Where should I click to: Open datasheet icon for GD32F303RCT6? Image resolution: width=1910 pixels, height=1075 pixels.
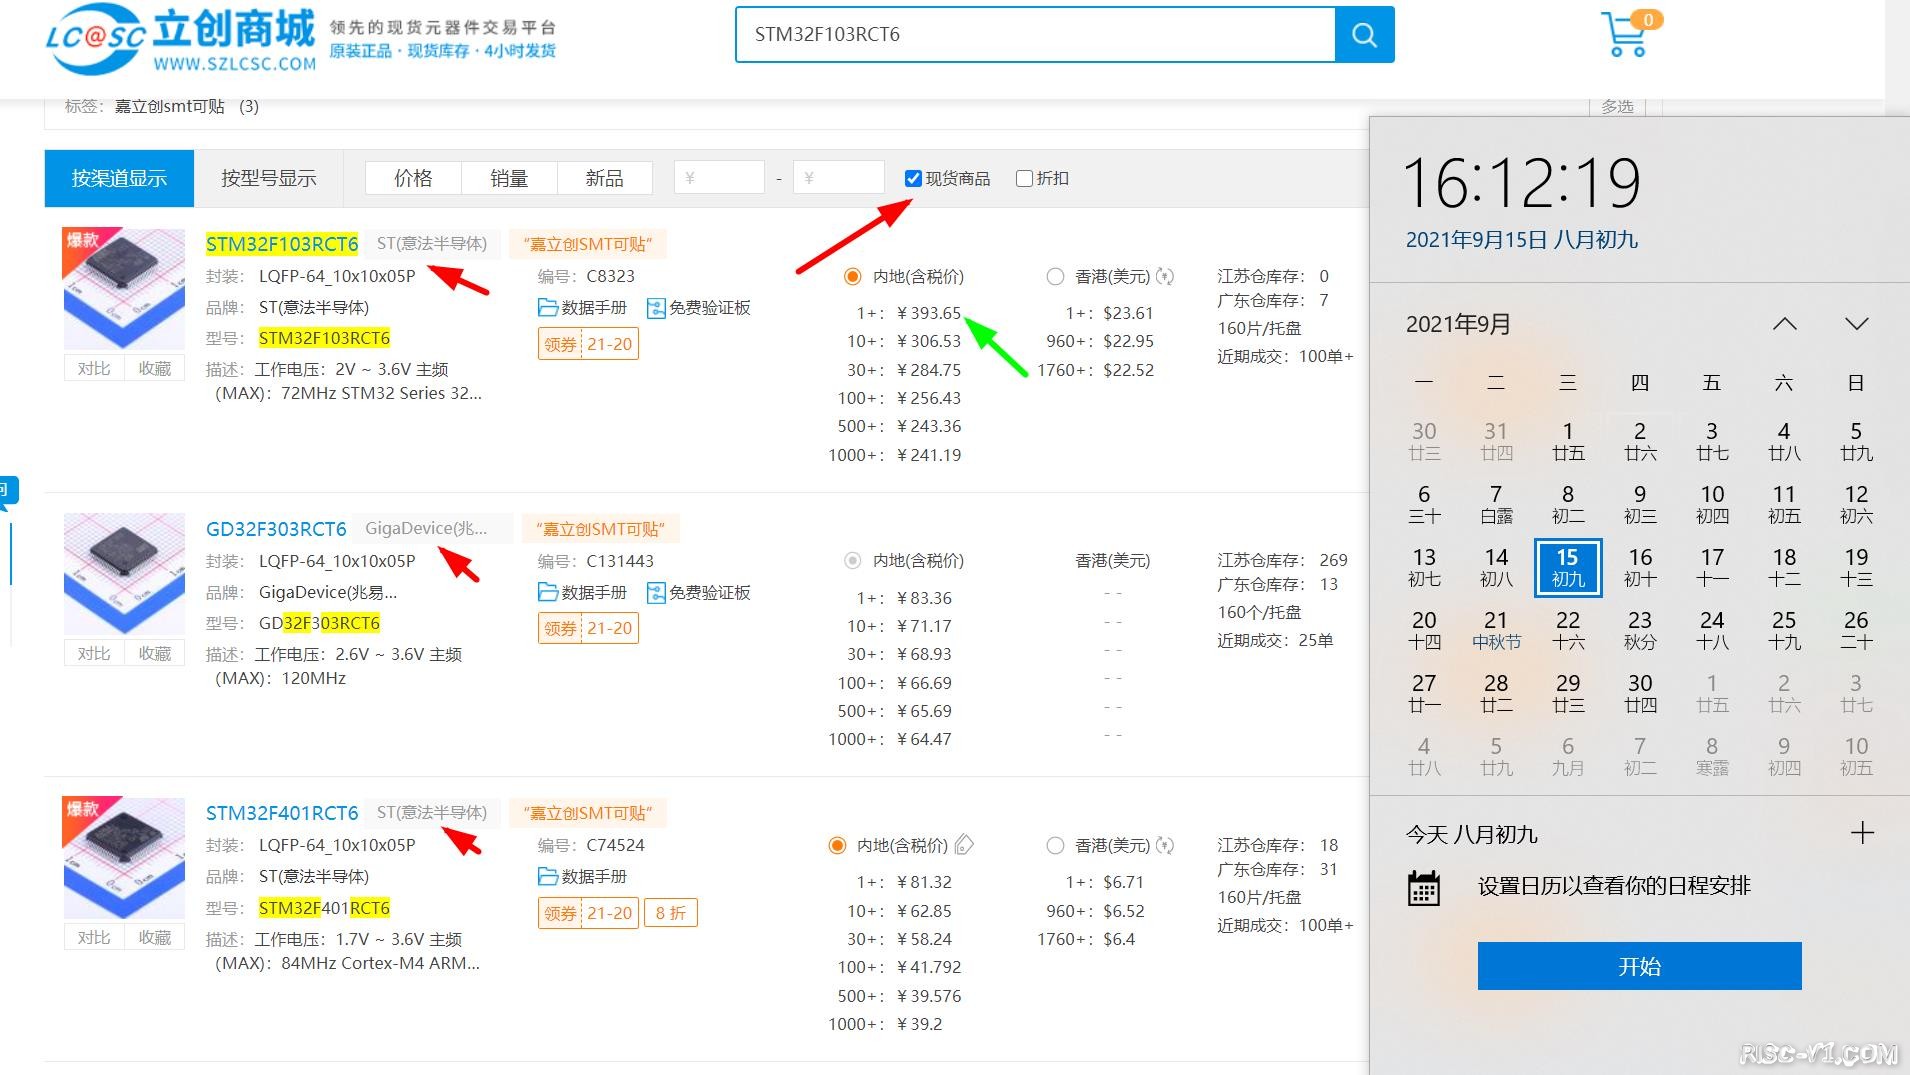548,592
